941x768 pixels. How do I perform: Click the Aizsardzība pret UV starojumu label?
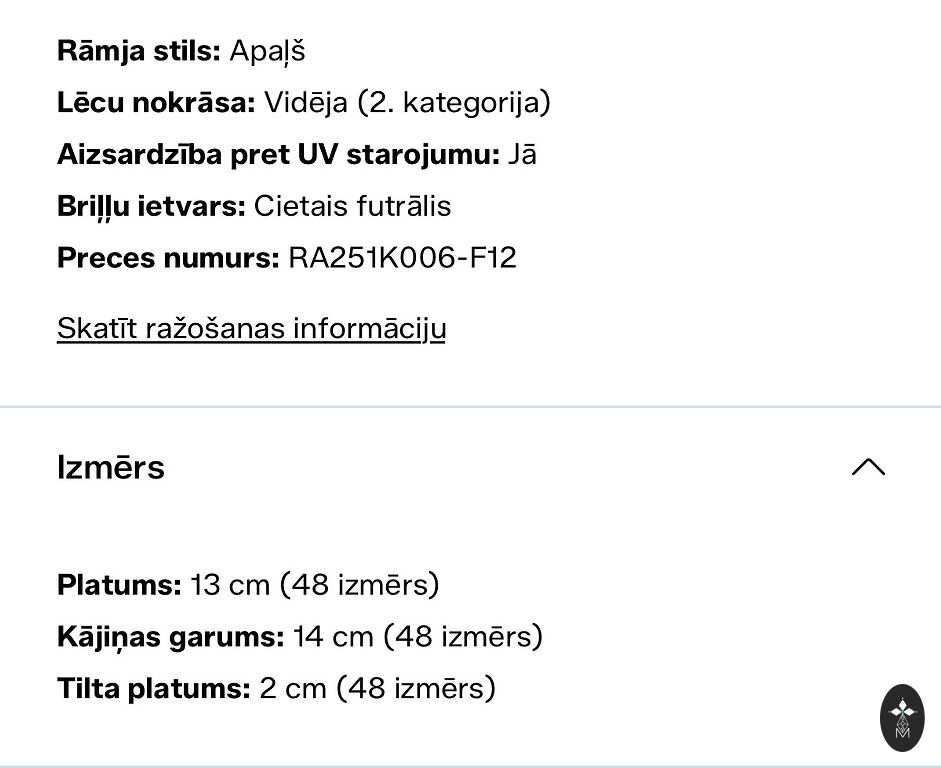click(x=278, y=154)
